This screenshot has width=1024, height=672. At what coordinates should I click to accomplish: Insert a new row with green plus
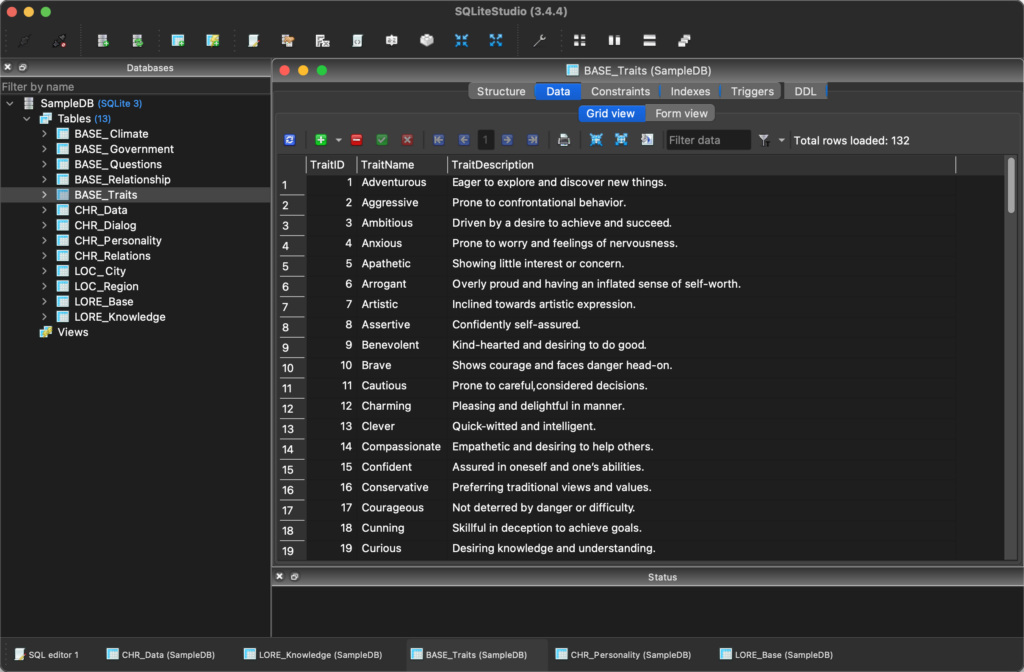point(321,140)
